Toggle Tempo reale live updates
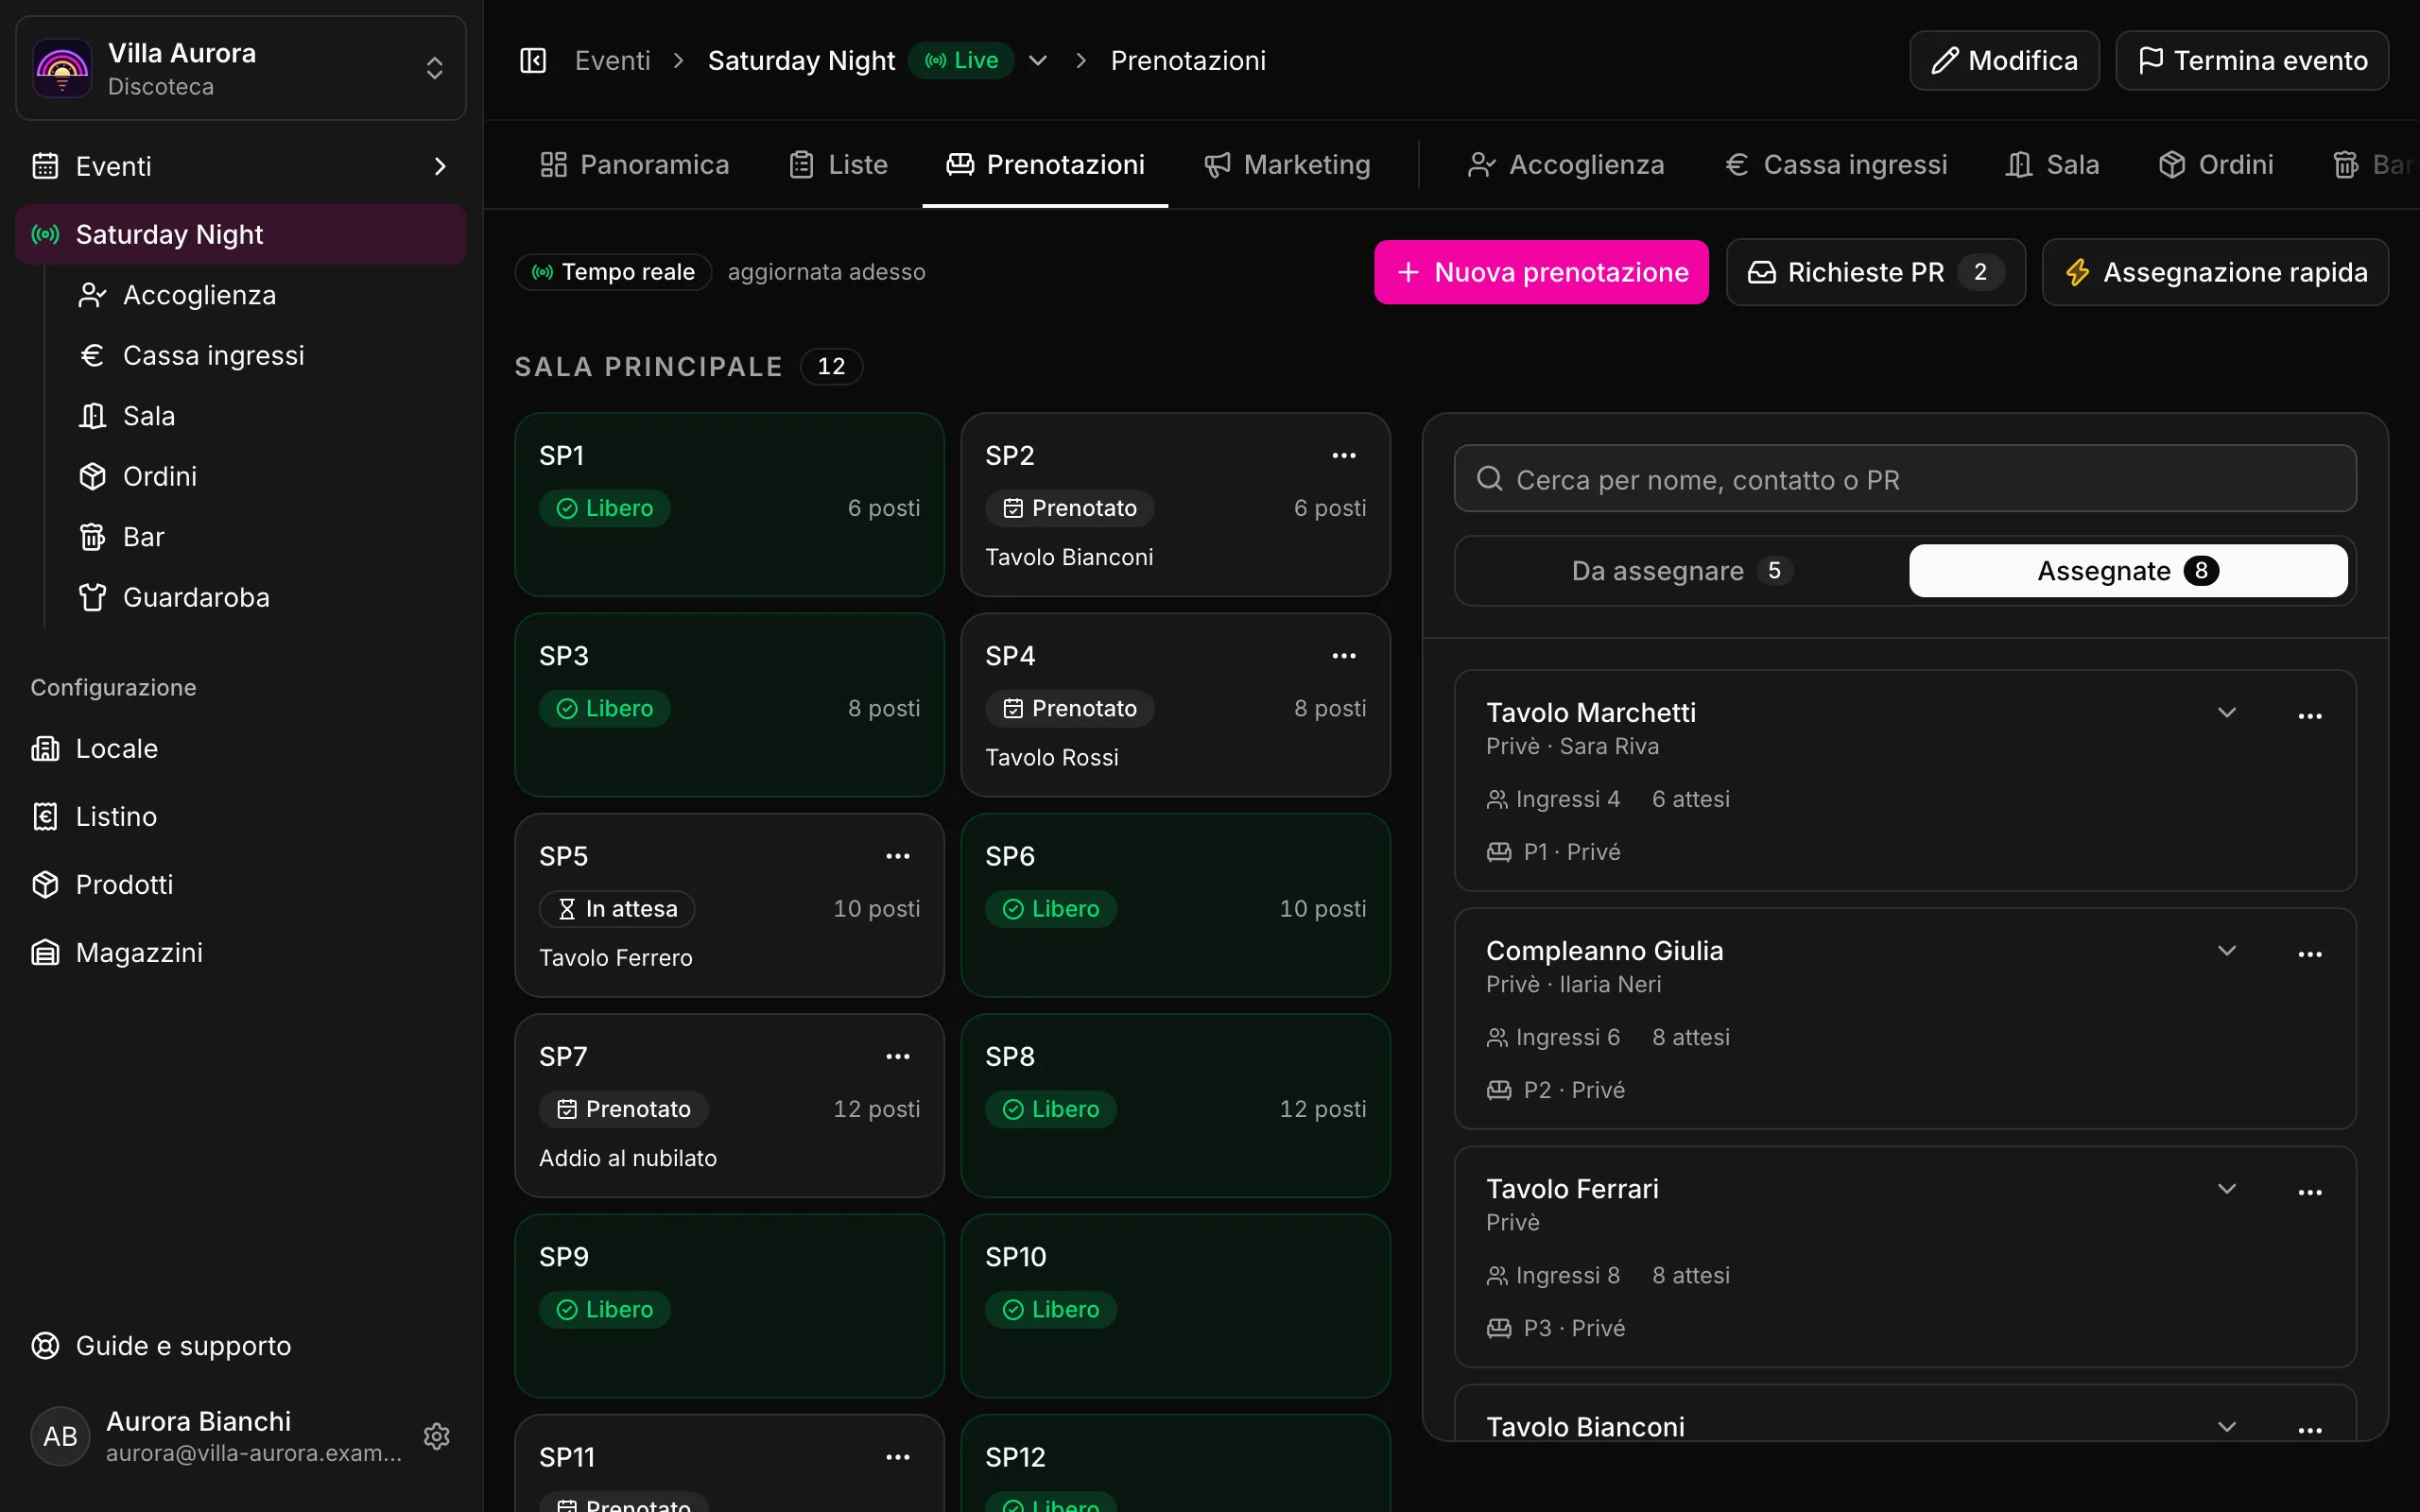This screenshot has height=1512, width=2420. pyautogui.click(x=613, y=271)
